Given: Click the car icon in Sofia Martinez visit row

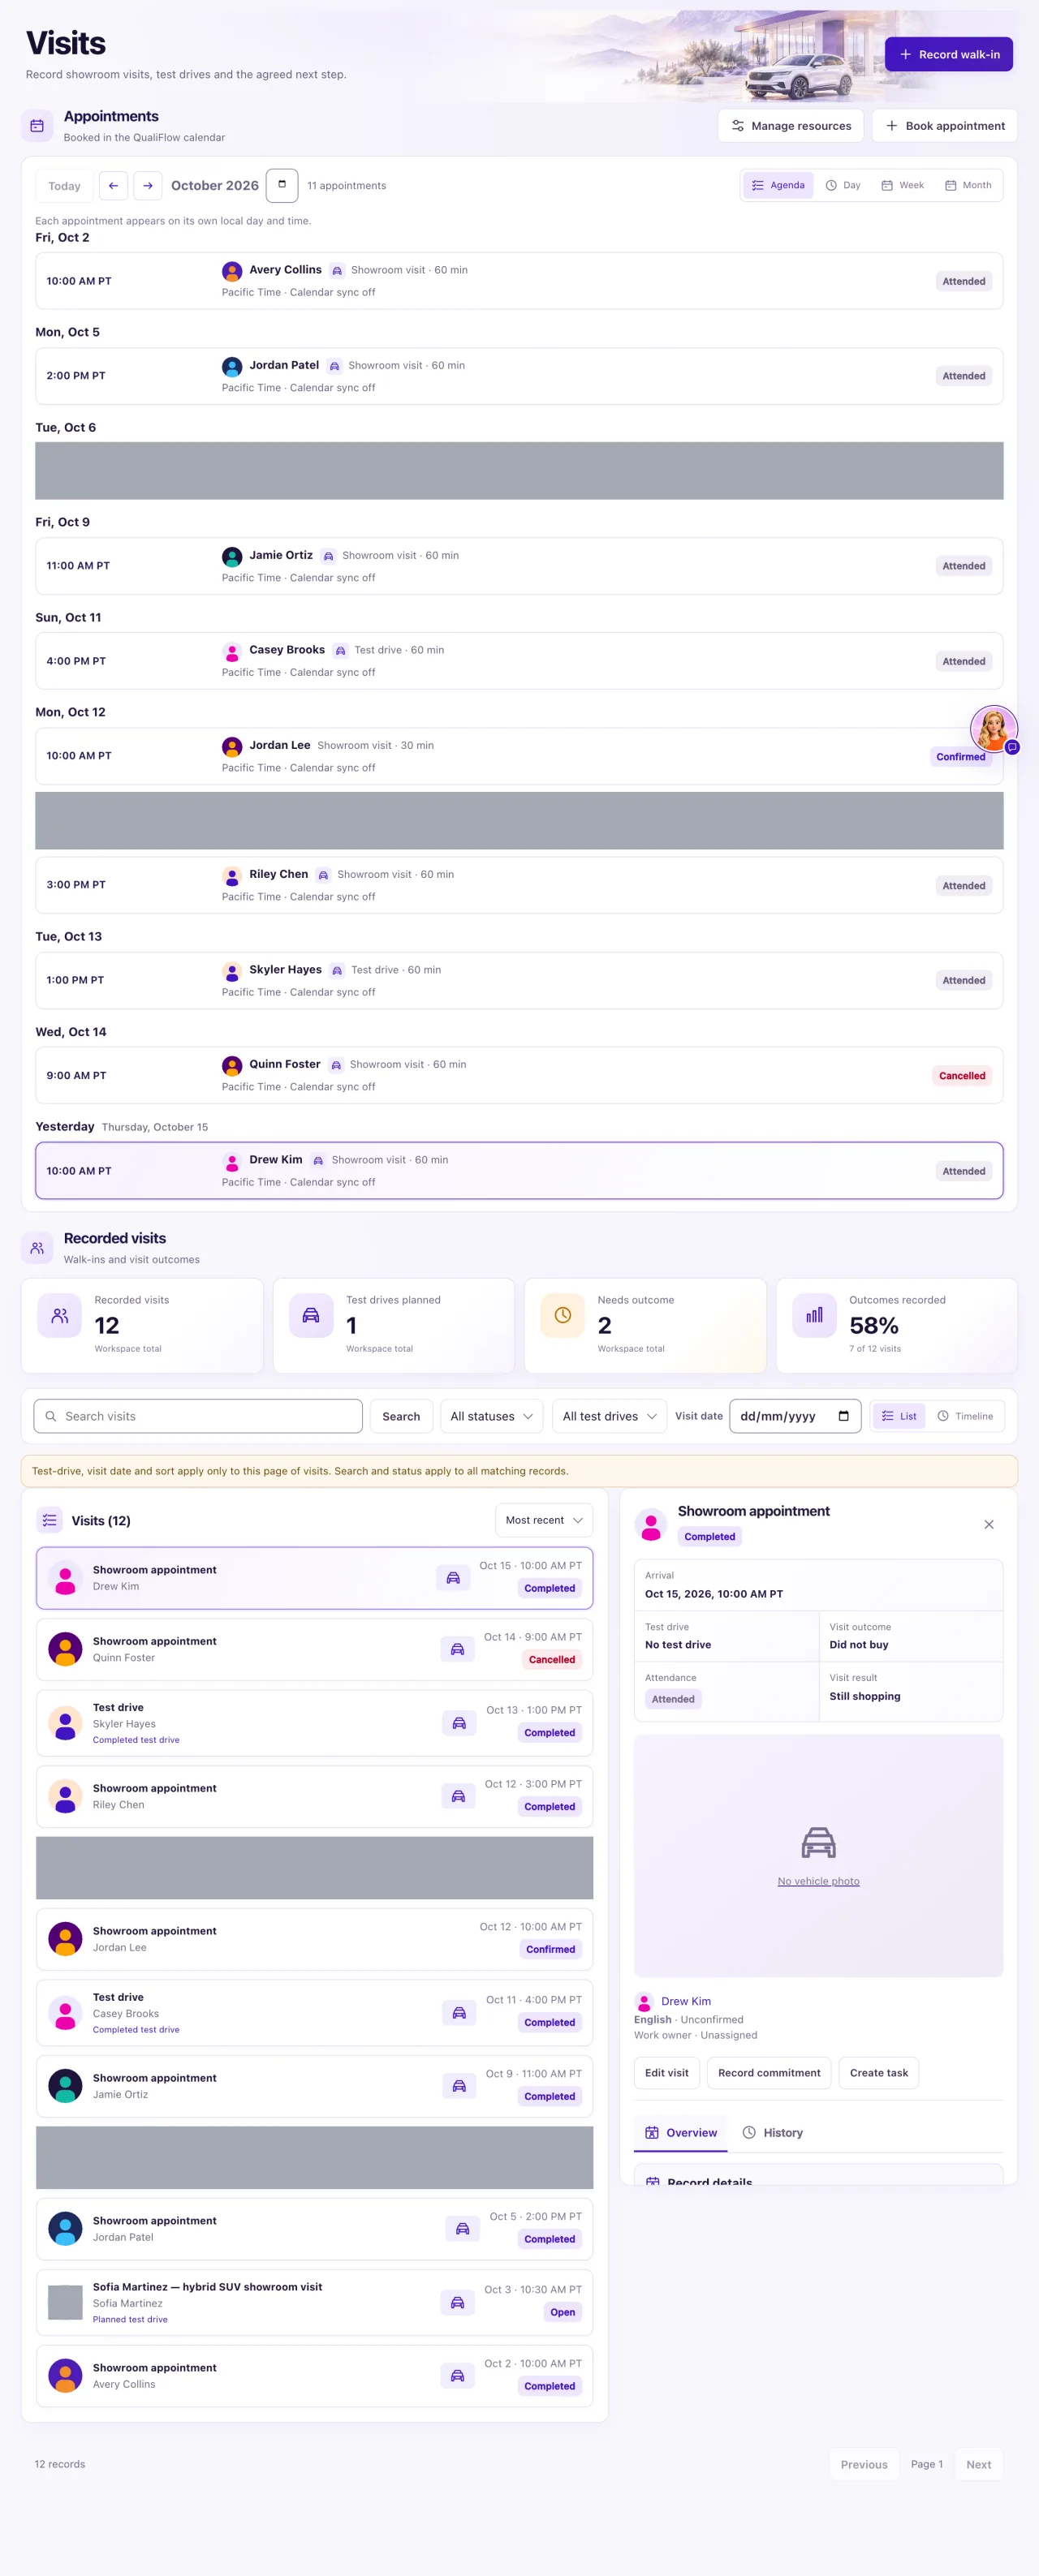Looking at the screenshot, I should point(457,2302).
